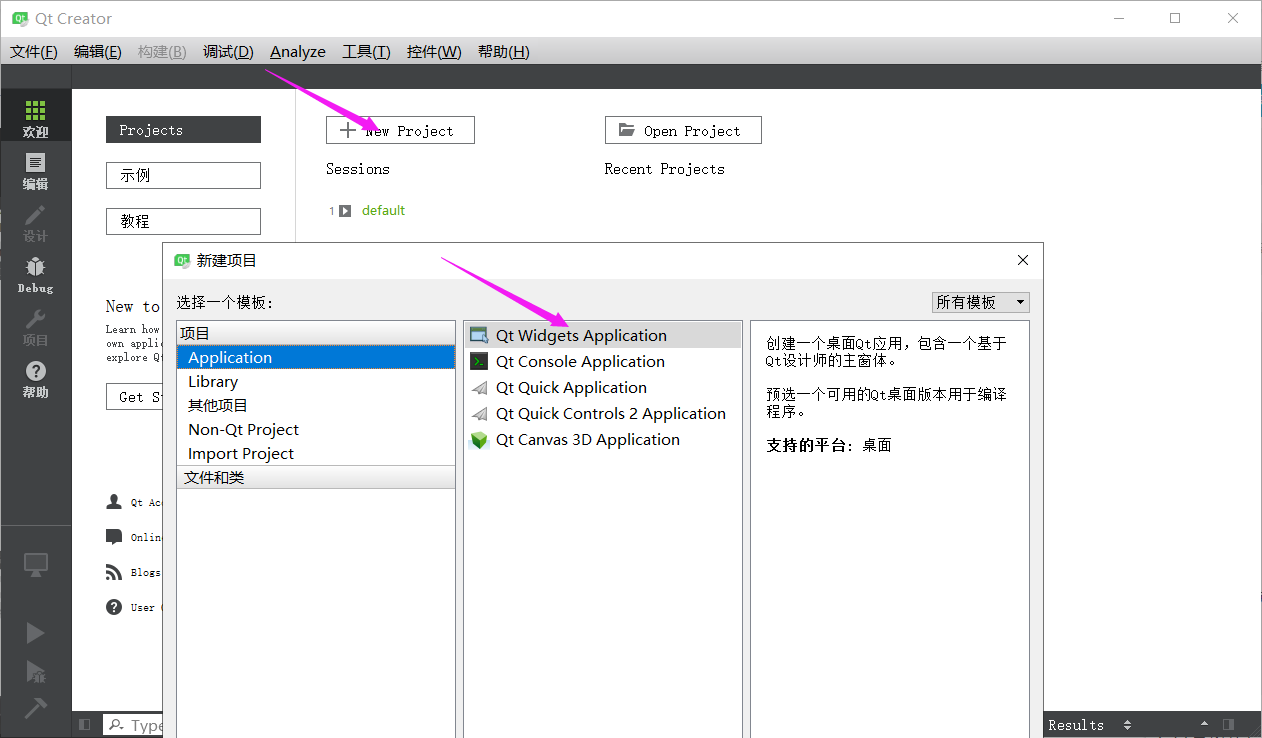Select the Projects tab on welcome page
Screen dimensions: 1262x738
pyautogui.click(x=183, y=130)
